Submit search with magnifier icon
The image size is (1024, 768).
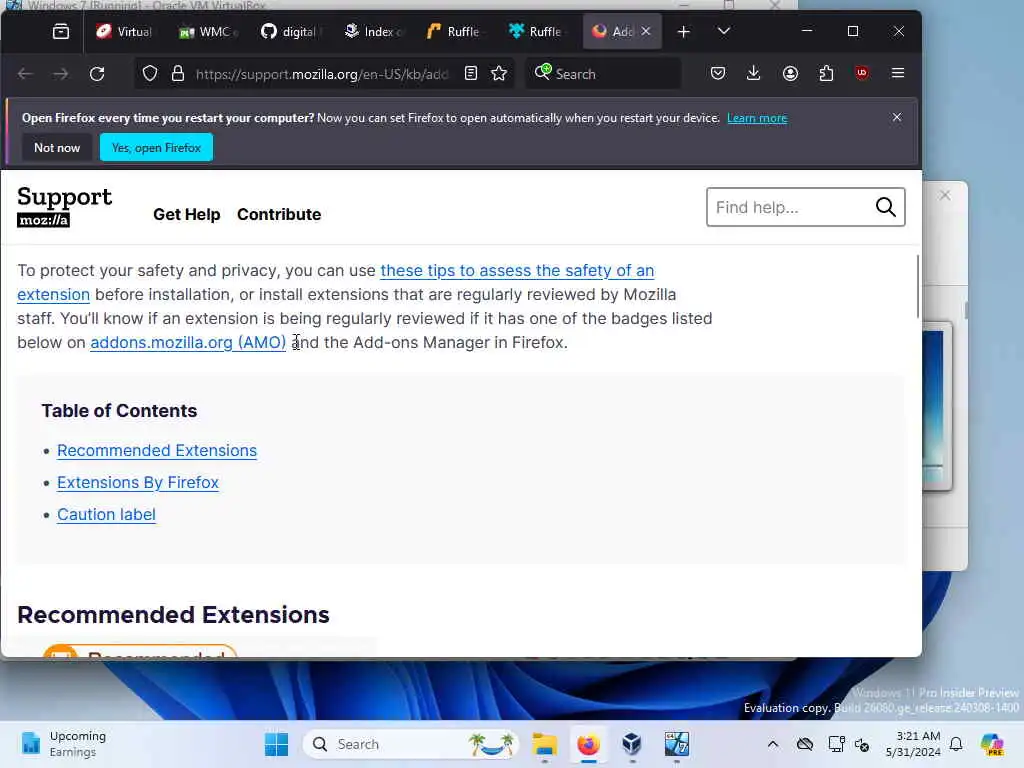886,207
